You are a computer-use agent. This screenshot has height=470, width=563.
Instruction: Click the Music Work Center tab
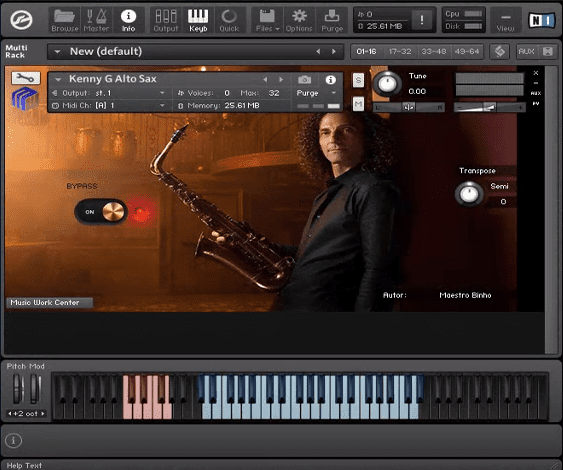(49, 303)
